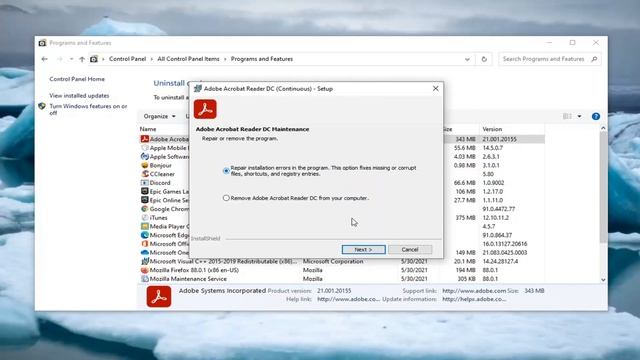Cancel the Adobe Reader Setup dialog

410,249
